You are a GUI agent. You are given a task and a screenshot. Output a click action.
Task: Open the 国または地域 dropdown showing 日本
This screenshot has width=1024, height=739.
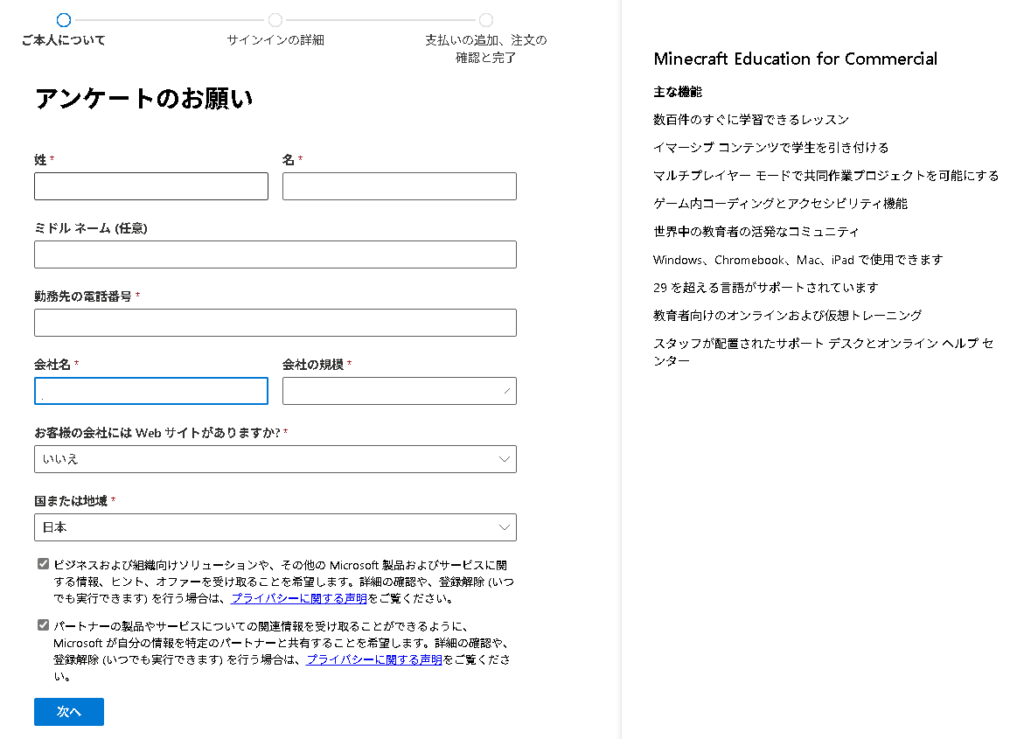[275, 527]
